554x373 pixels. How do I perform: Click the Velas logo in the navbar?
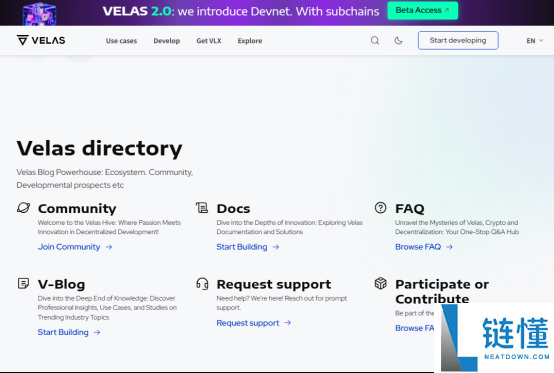point(41,40)
